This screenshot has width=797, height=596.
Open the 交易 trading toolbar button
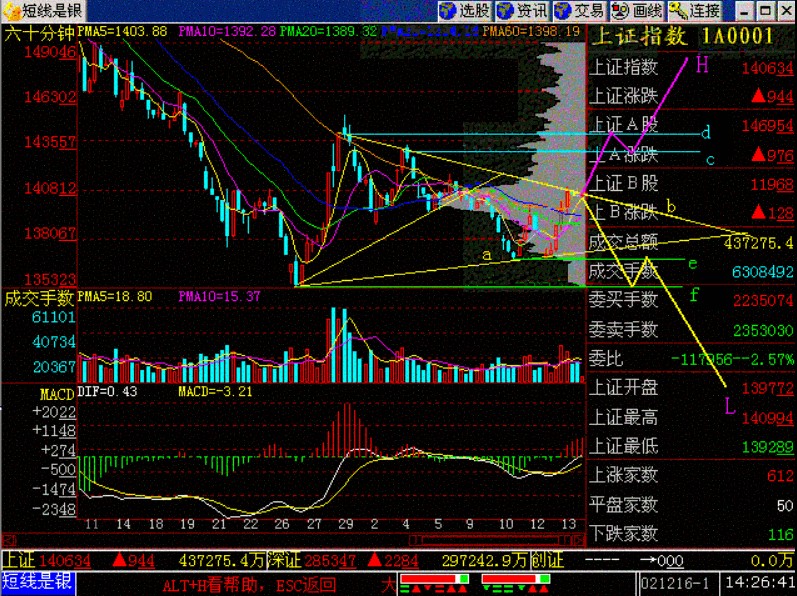coord(580,10)
